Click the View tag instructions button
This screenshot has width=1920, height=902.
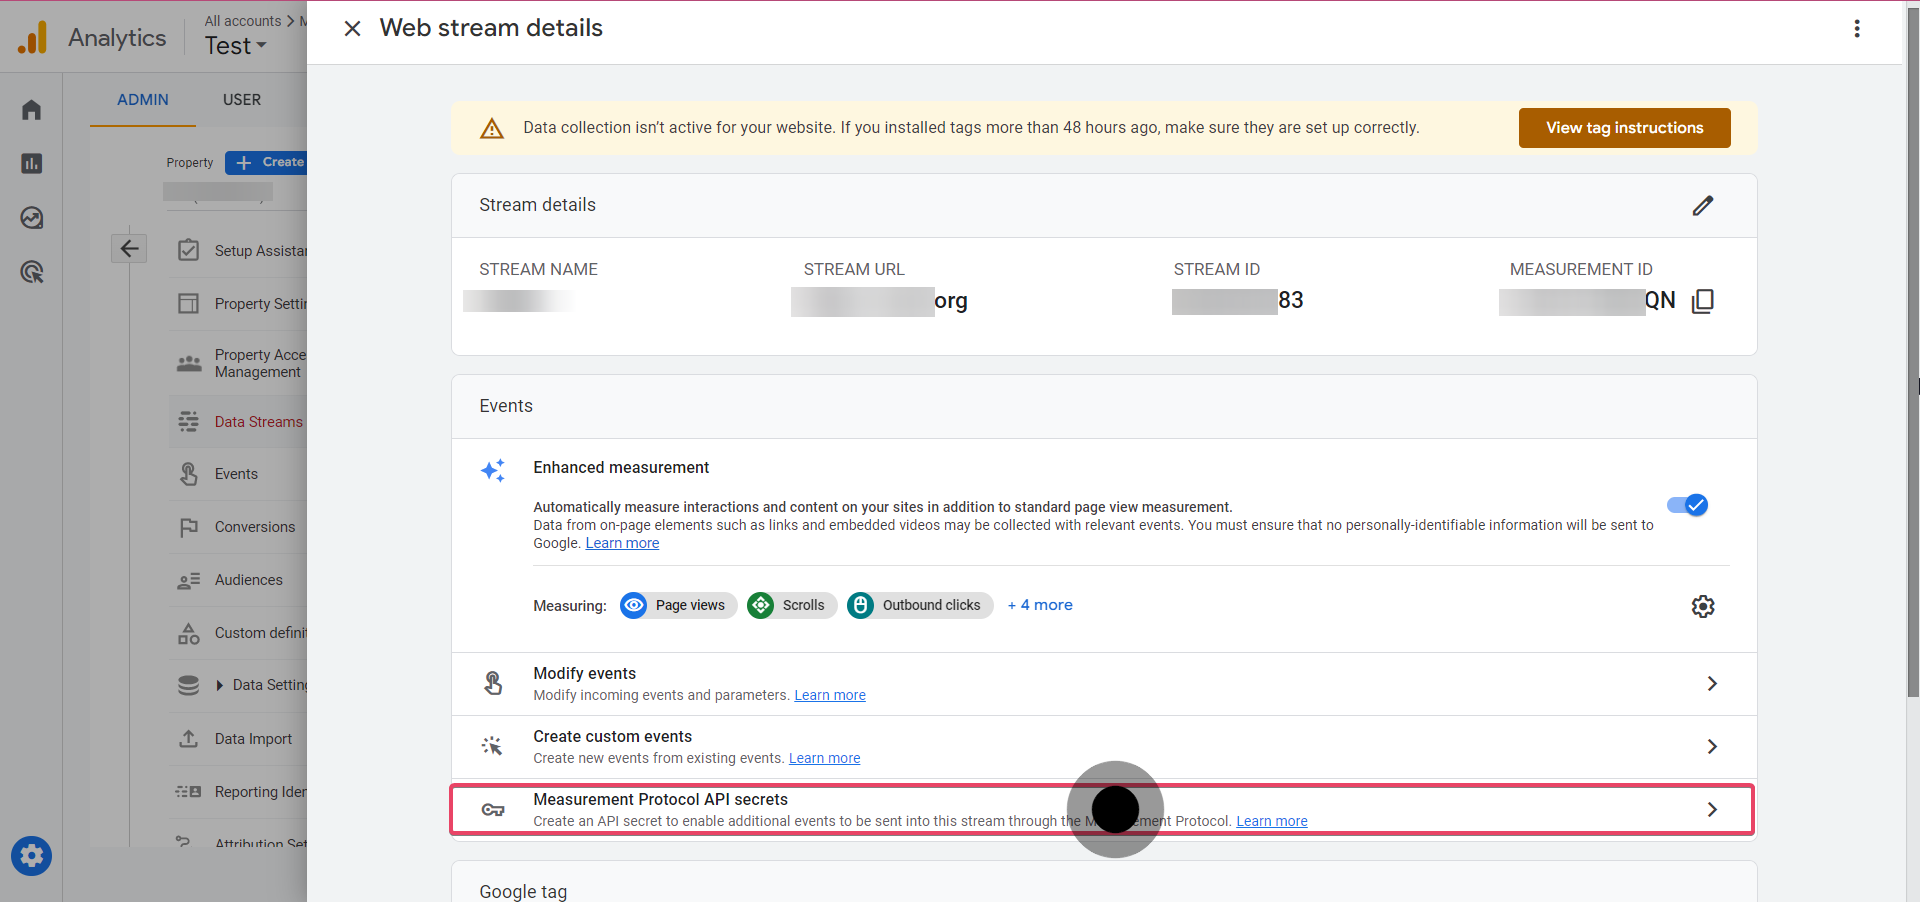(x=1624, y=128)
